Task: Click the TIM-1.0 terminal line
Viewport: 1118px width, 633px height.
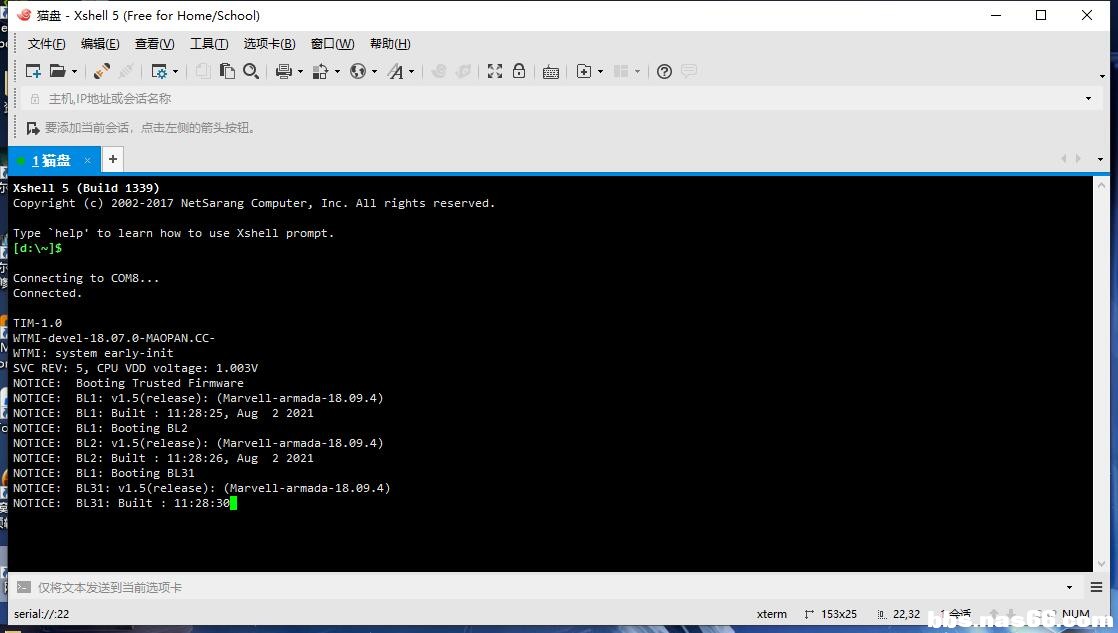Action: (x=37, y=323)
